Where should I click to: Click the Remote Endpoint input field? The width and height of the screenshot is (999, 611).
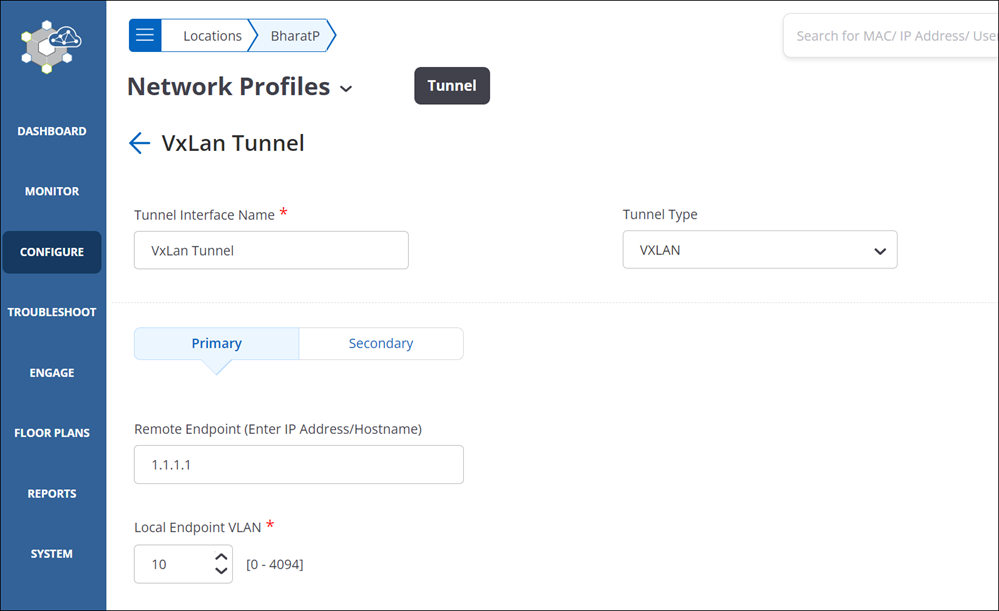click(x=298, y=464)
